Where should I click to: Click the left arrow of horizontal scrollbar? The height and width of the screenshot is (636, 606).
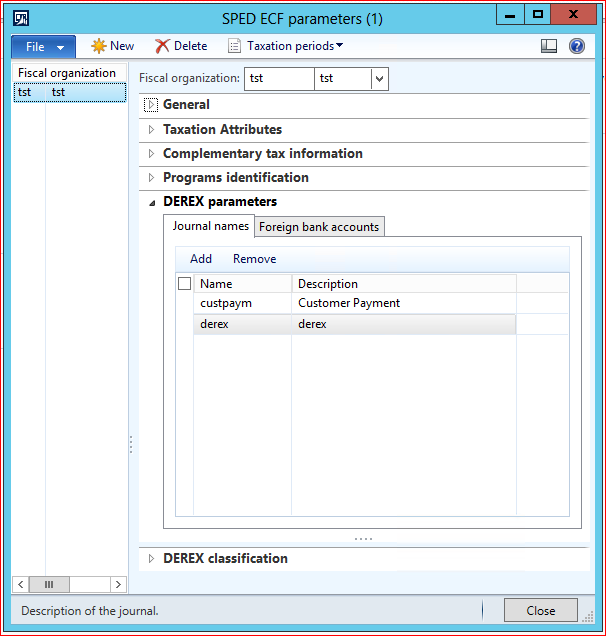pos(21,584)
